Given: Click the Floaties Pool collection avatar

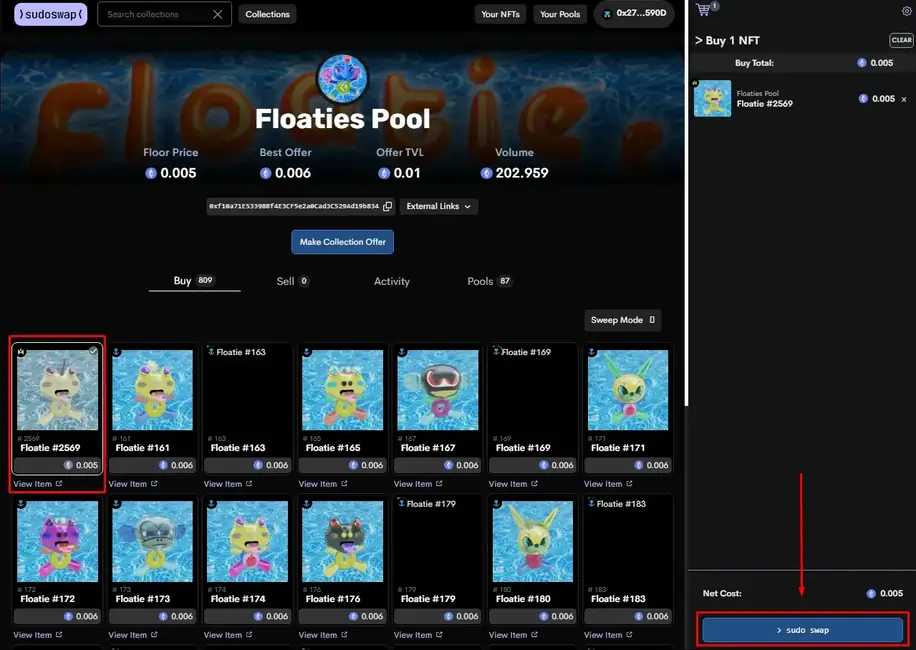Looking at the screenshot, I should click(342, 79).
